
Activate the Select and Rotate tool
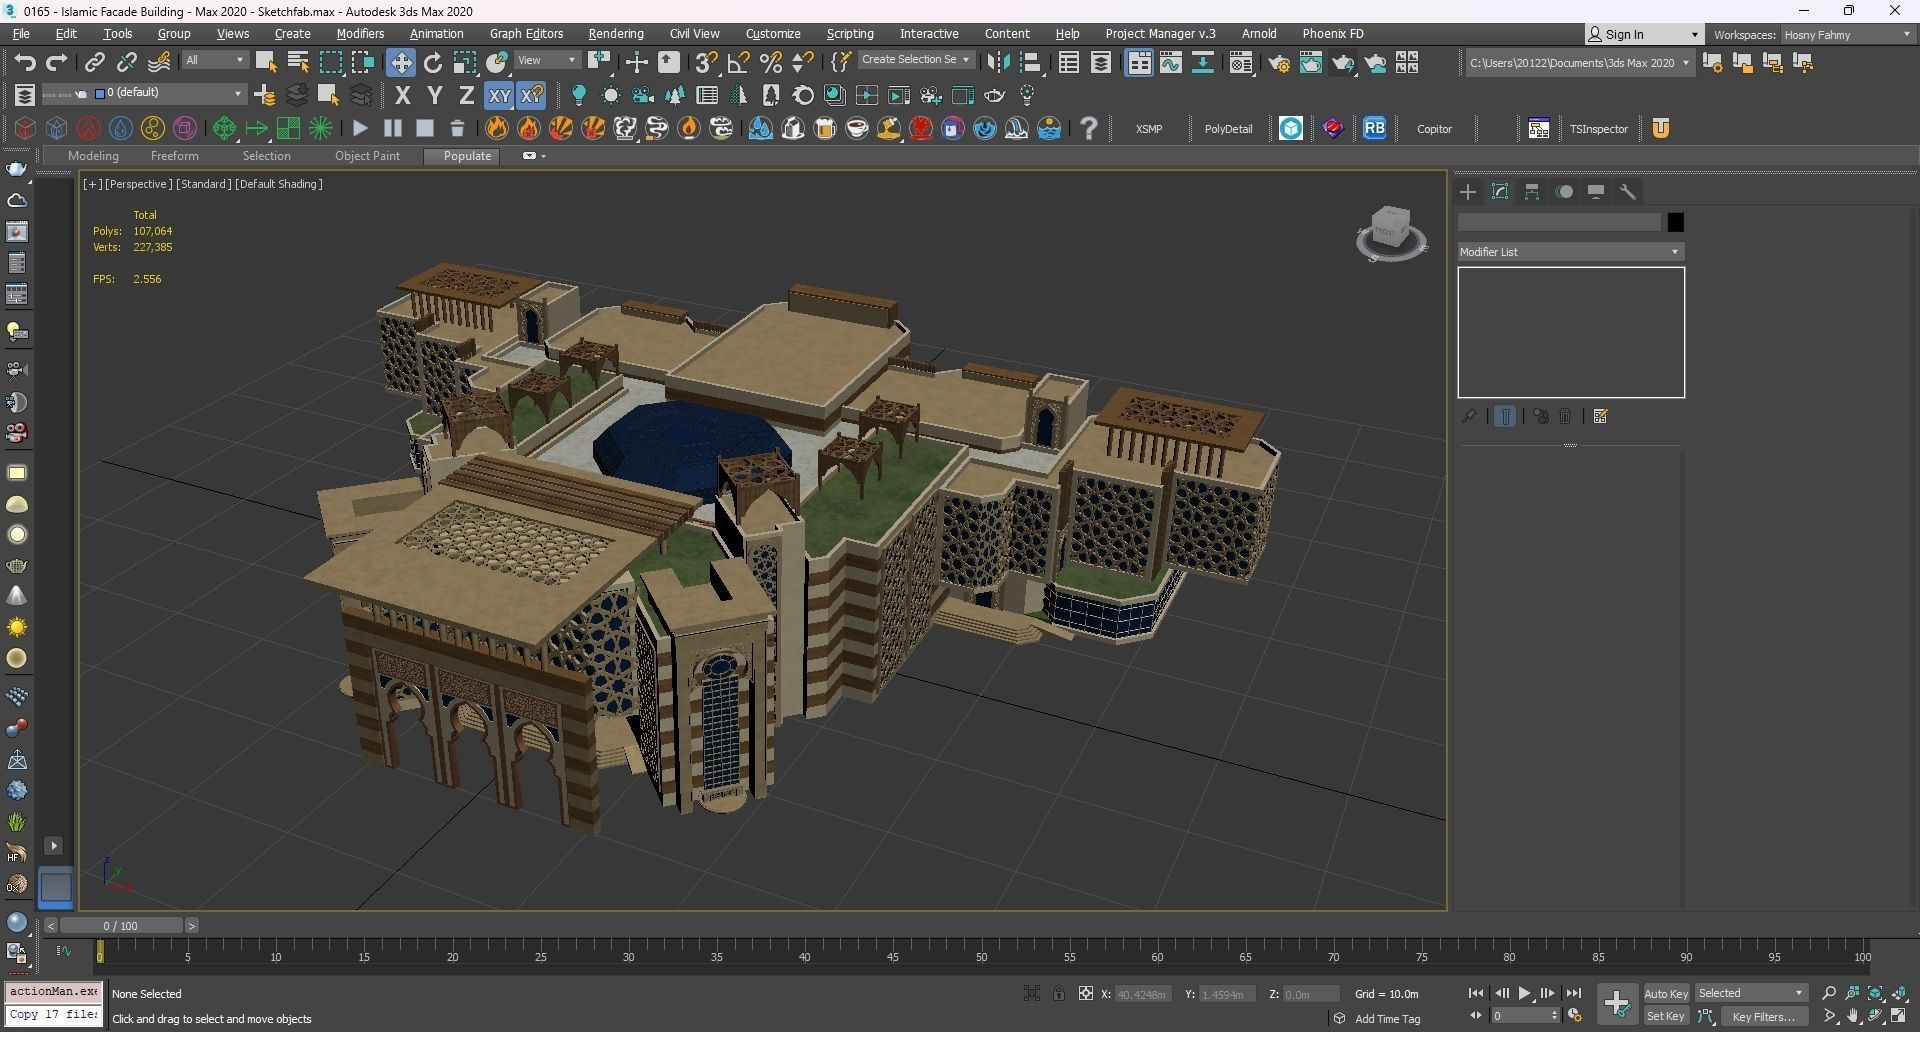click(433, 63)
